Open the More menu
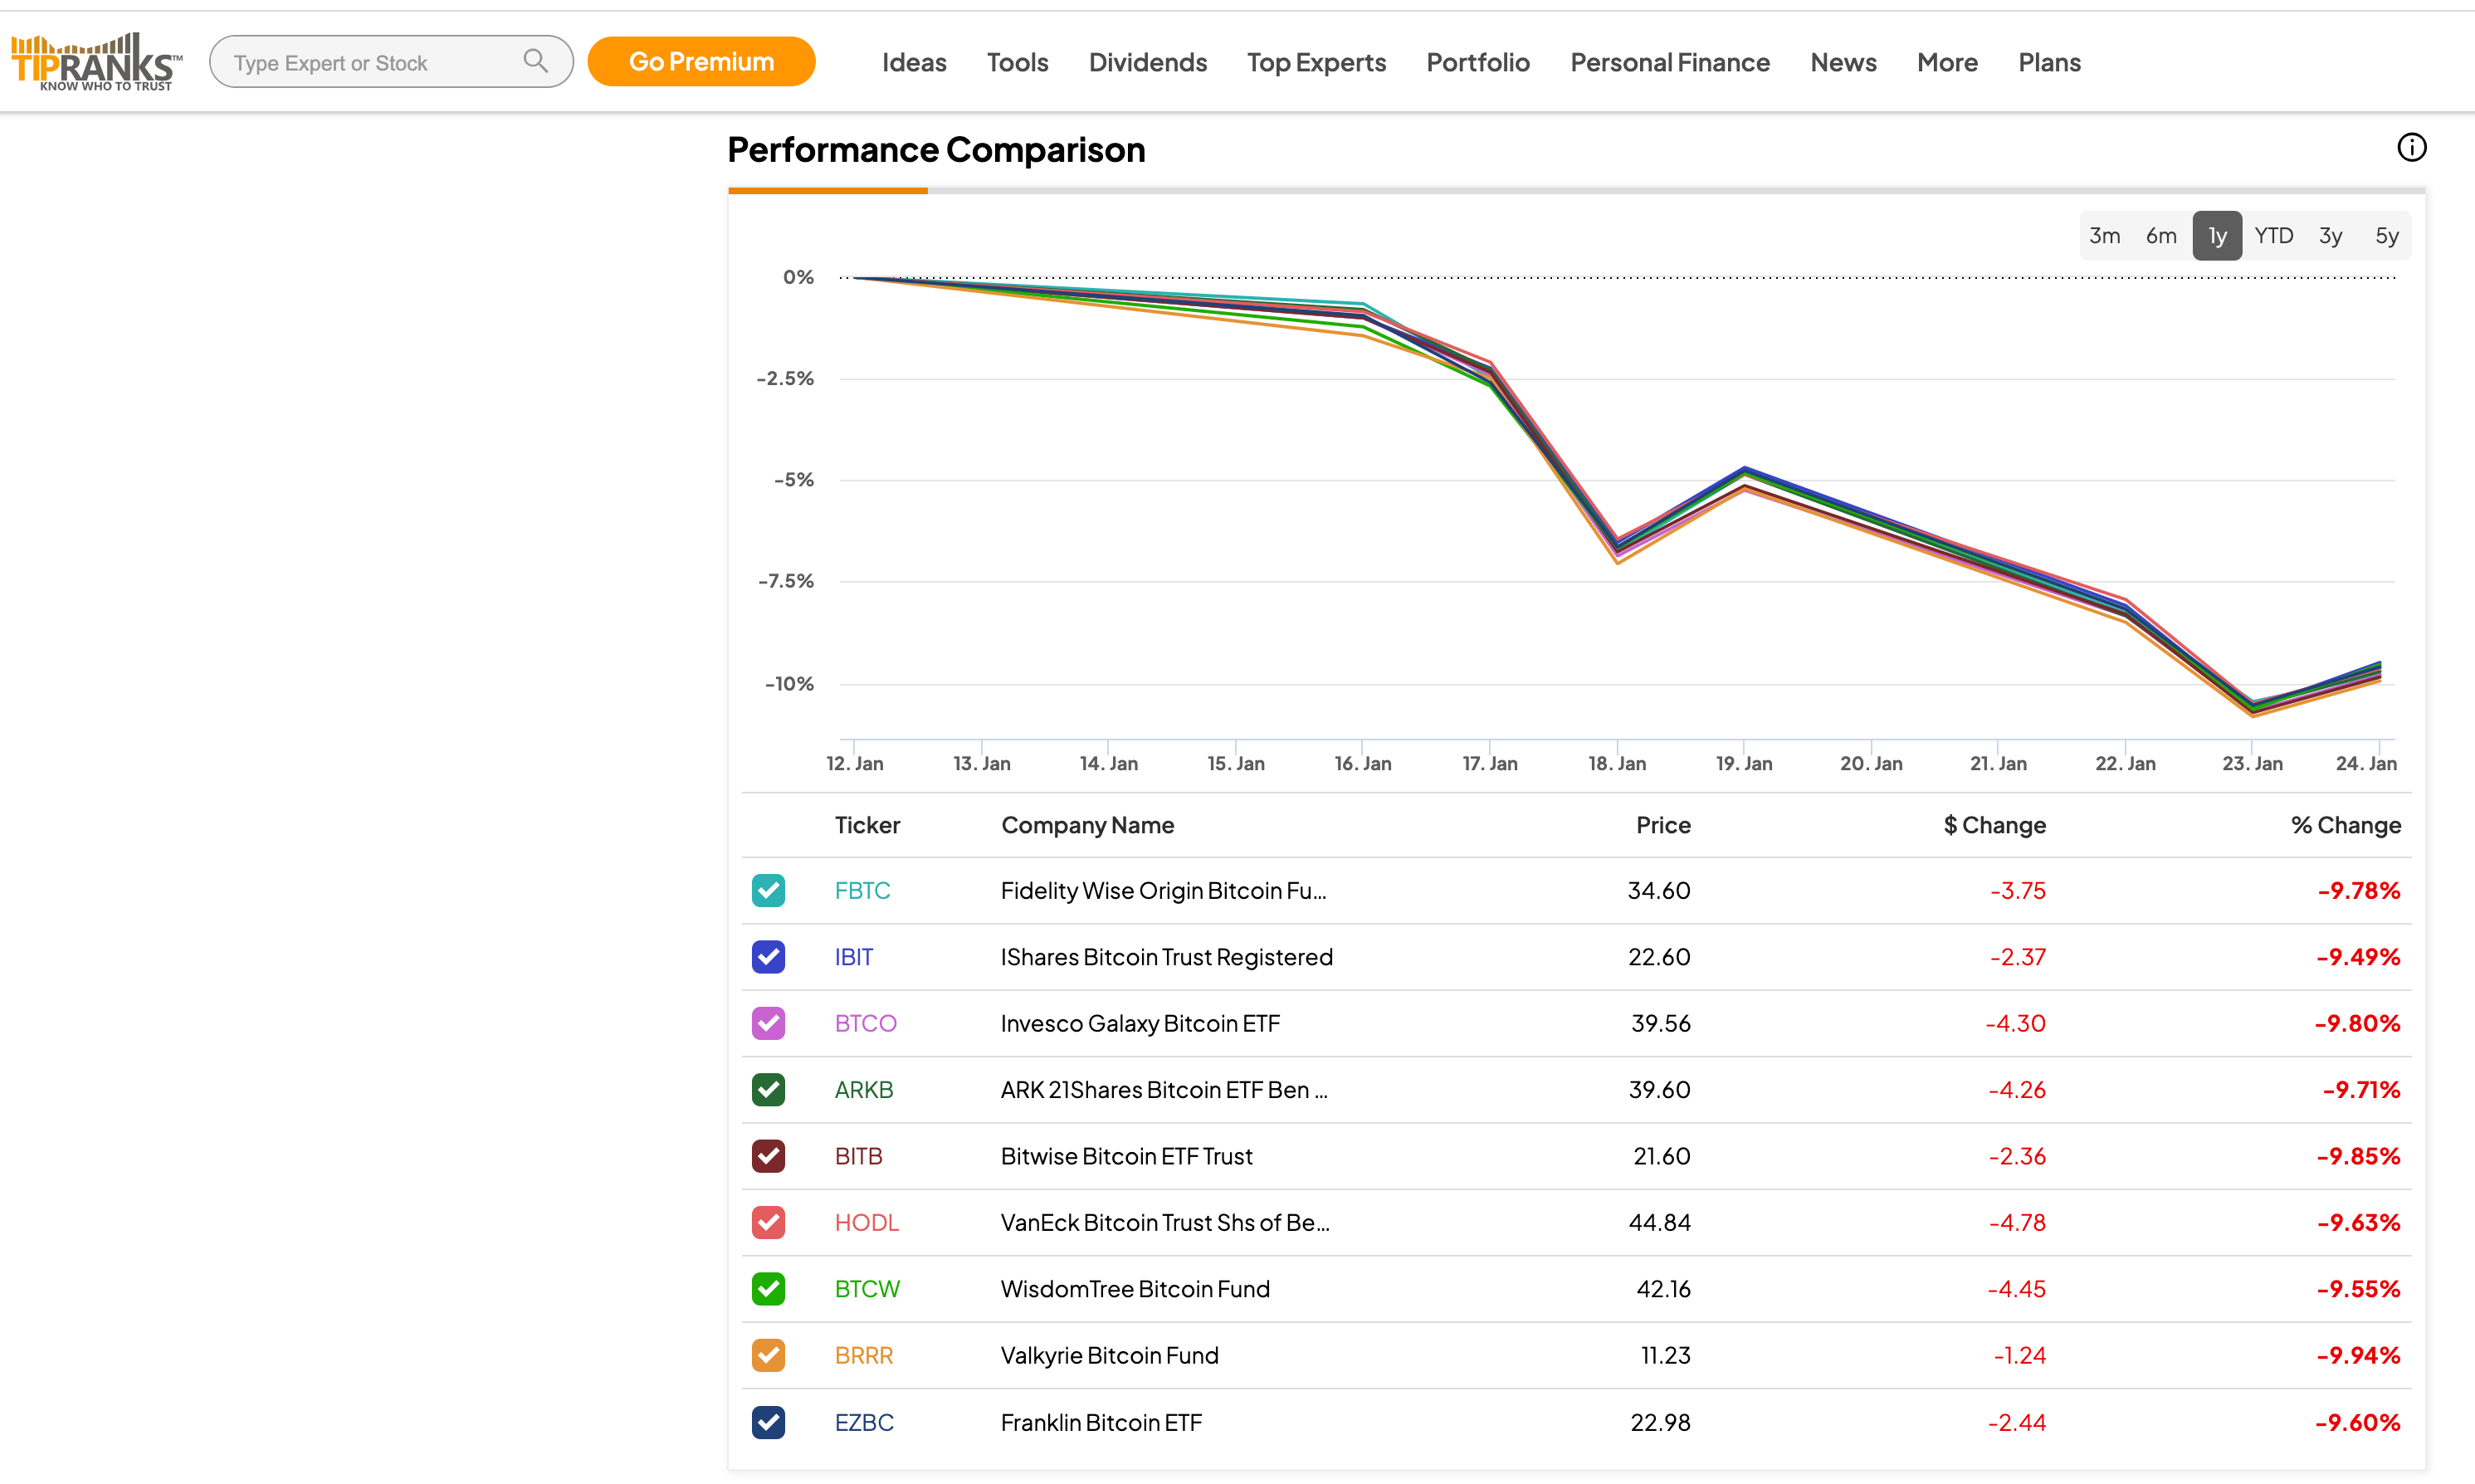Screen dimensions: 2475x1484 pyautogui.click(x=1947, y=63)
